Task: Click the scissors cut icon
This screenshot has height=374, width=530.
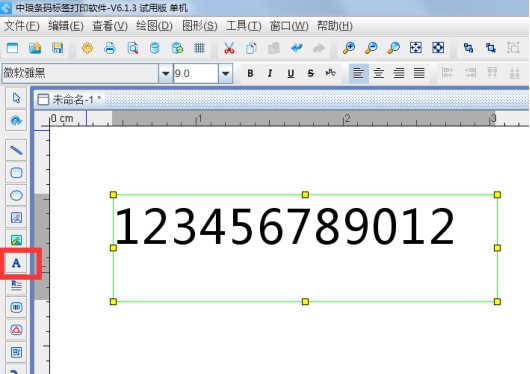Action: (229, 48)
